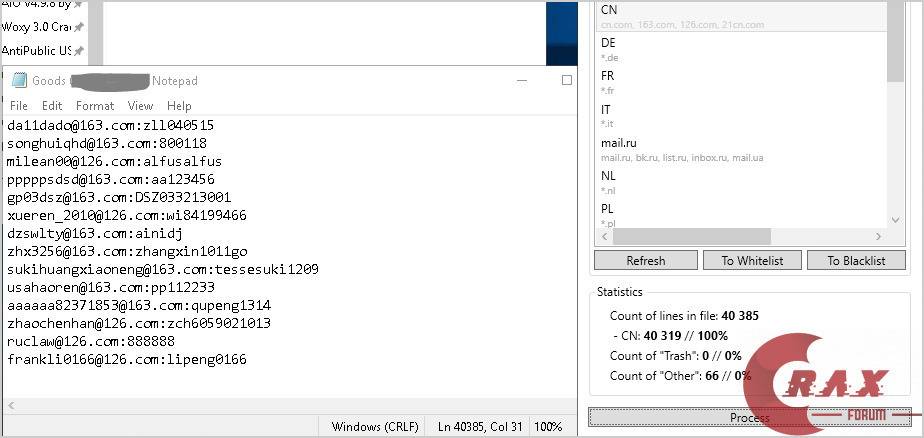Unpin the AIO v4.9.8 quick access item
Viewport: 924px width, 438px height.
[79, 3]
